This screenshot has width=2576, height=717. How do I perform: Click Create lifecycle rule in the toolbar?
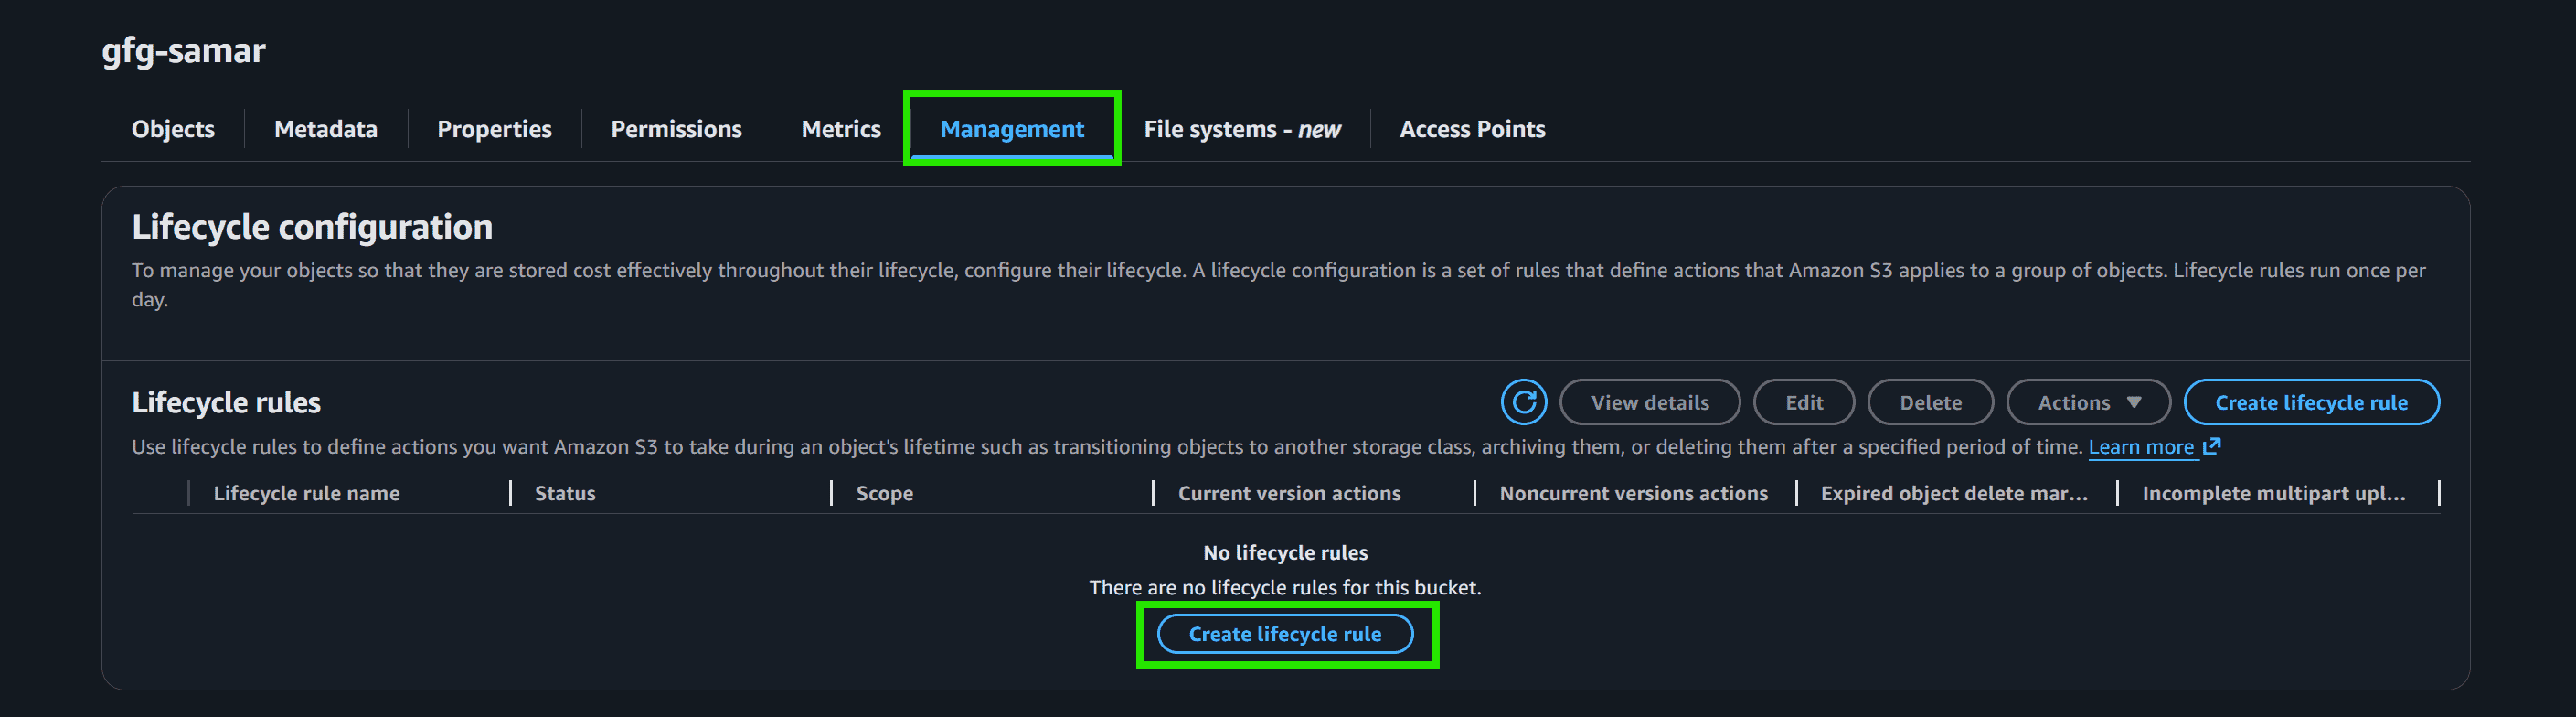(2311, 402)
